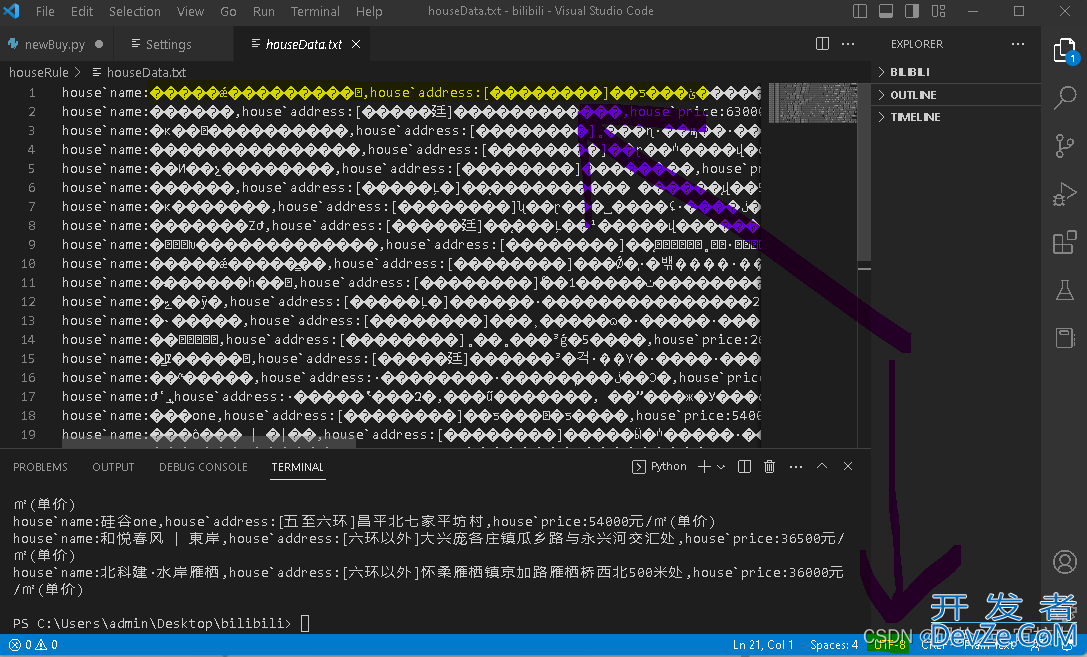Viewport: 1087px width, 657px height.
Task: Click Spaces: 4 indentation setting
Action: pos(834,645)
